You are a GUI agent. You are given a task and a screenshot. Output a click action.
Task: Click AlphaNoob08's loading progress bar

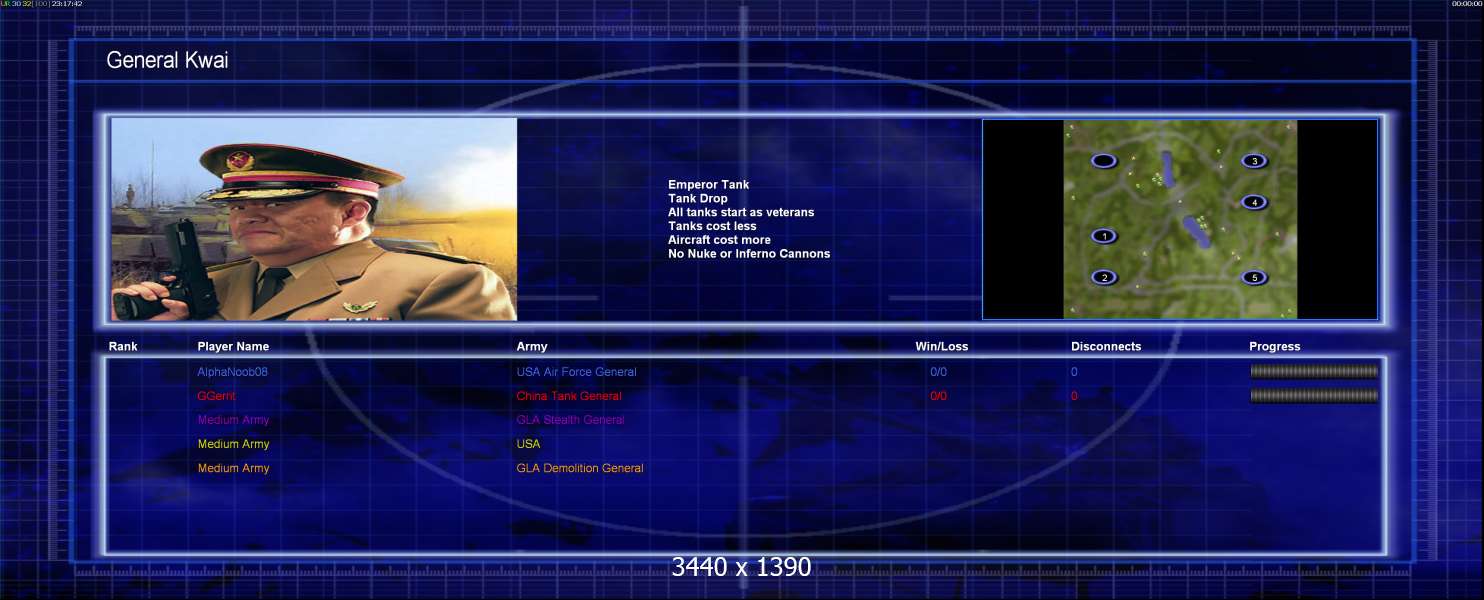(x=1313, y=371)
